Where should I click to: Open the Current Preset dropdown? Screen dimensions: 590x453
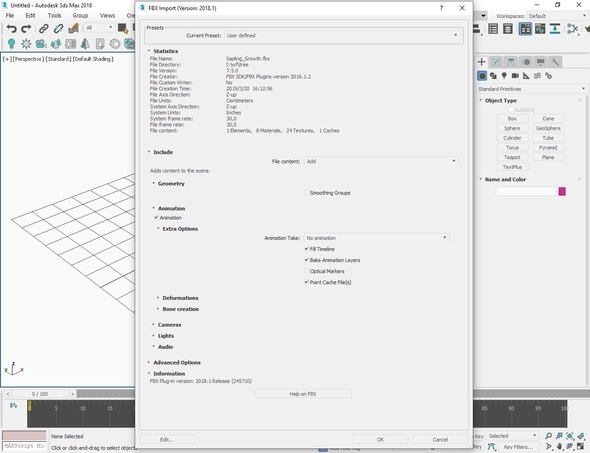click(342, 35)
